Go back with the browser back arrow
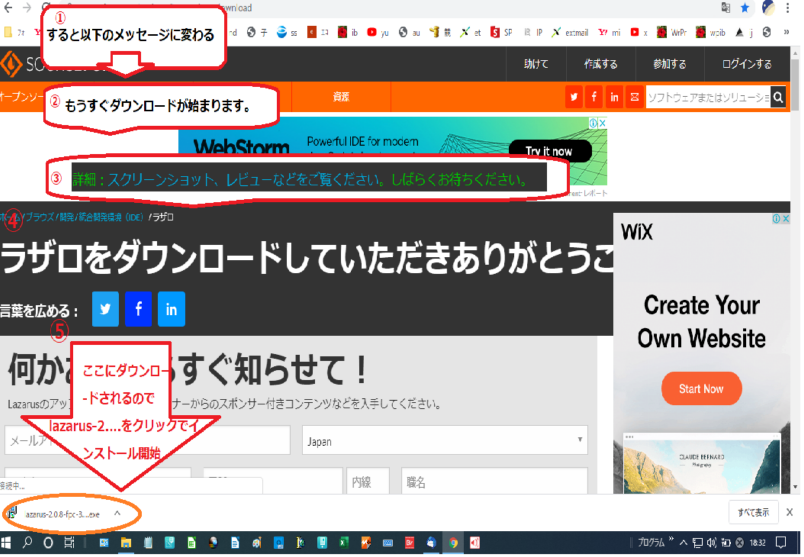Screen dimensions: 804x557 [x=8, y=8]
